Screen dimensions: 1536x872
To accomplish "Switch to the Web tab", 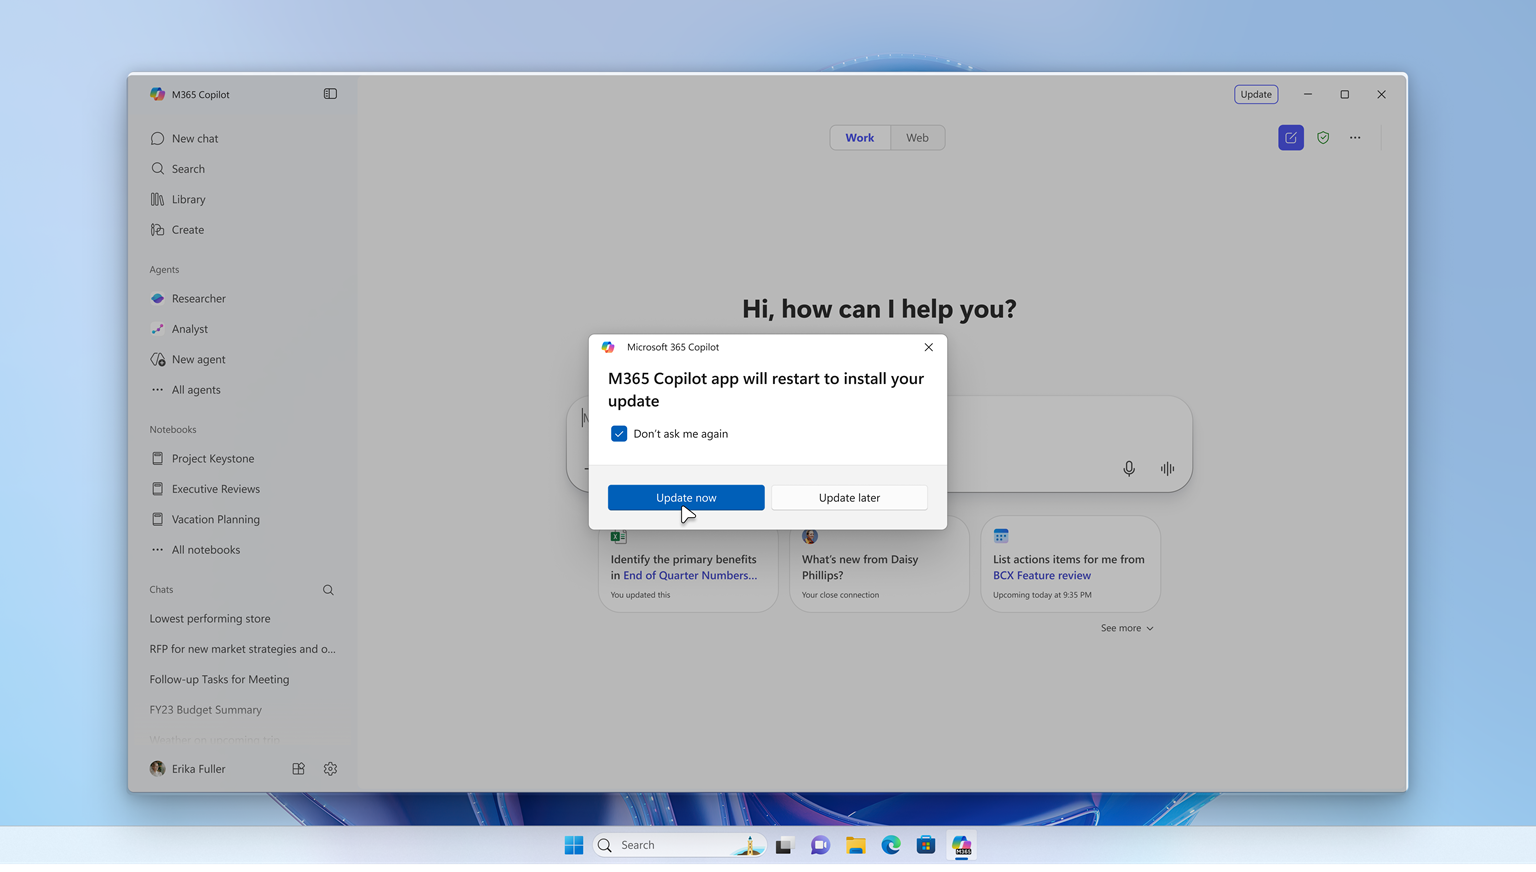I will (x=917, y=137).
